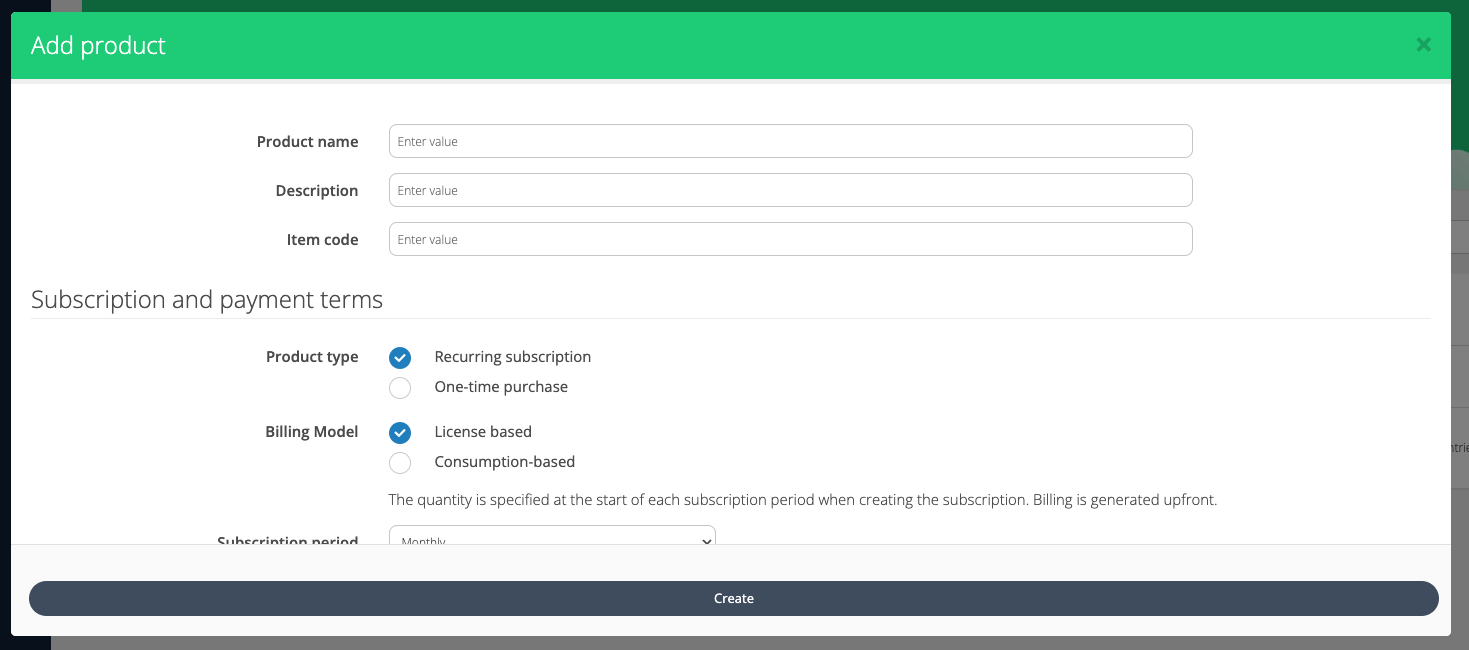
Task: Click 'Subscription and payment terms' heading
Action: tap(207, 300)
